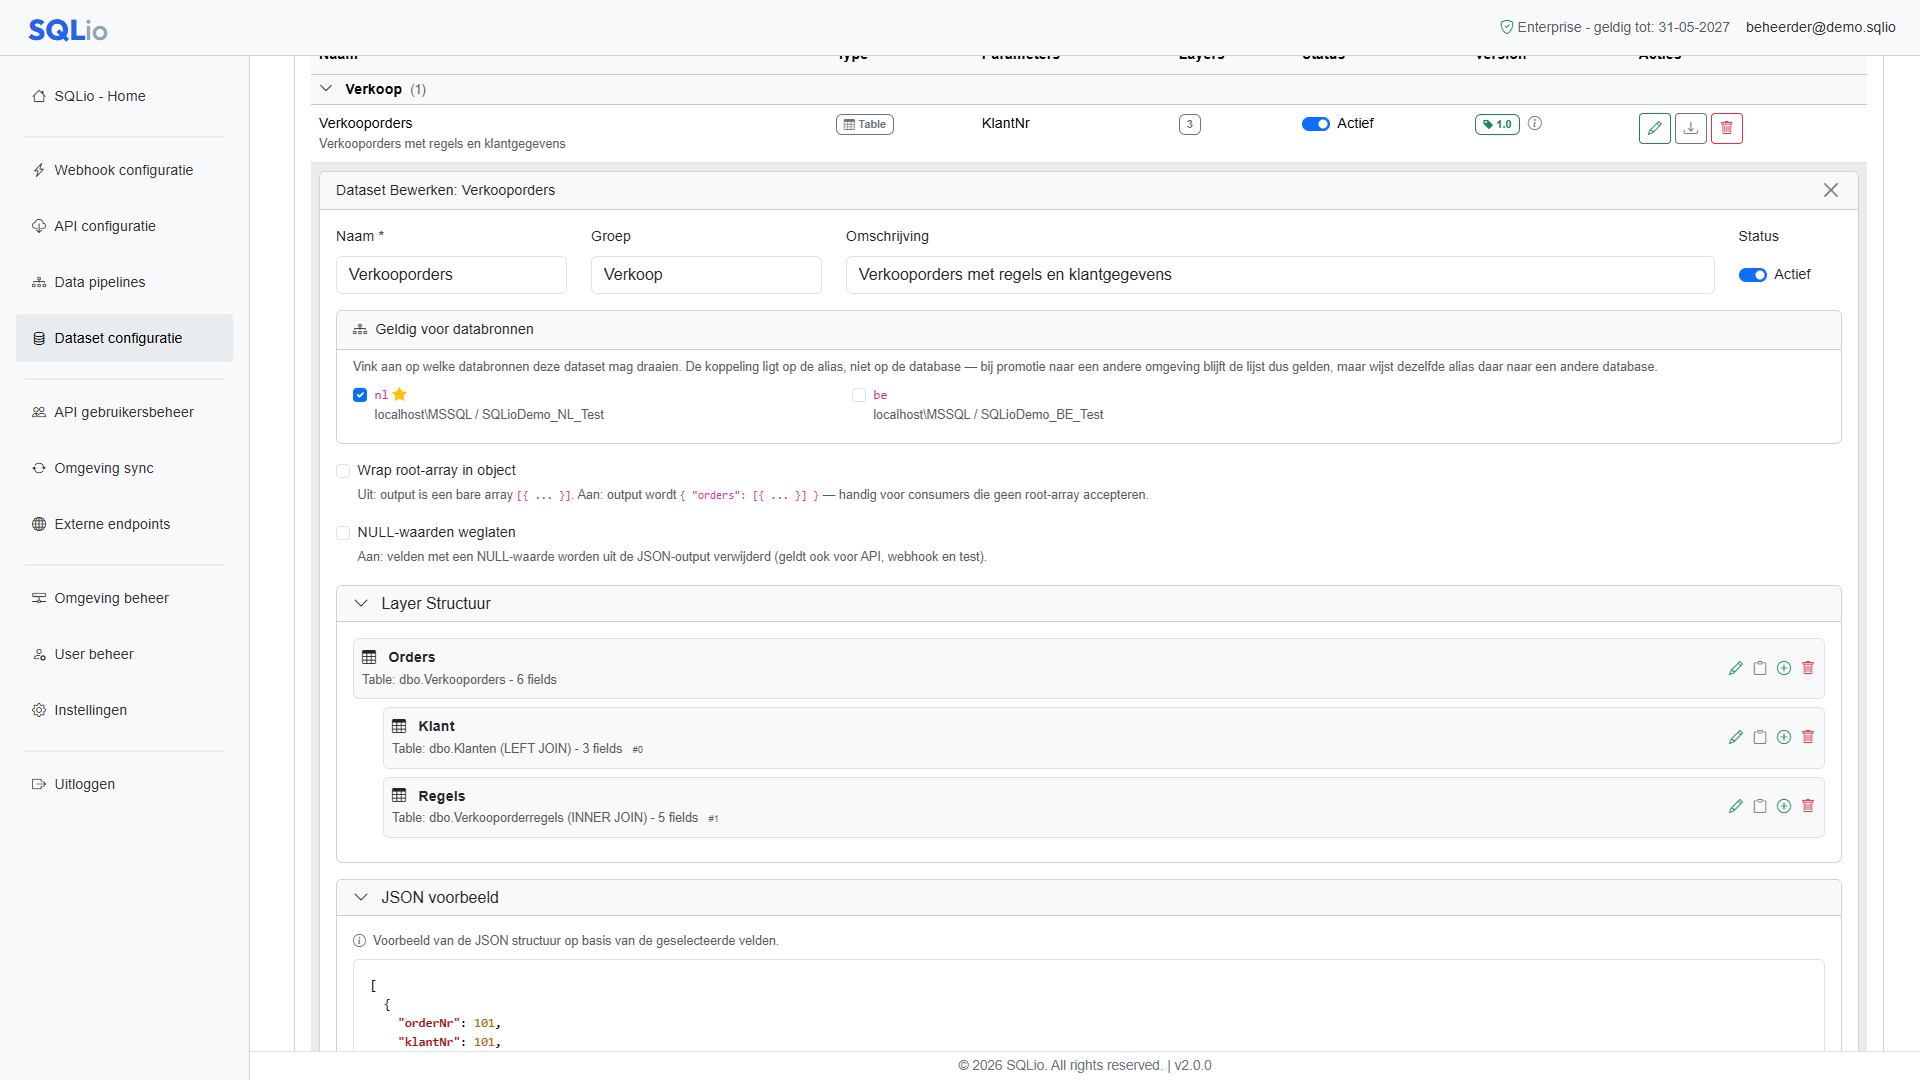This screenshot has width=1920, height=1080.
Task: Open SQLio - Home in sidebar
Action: [x=124, y=96]
